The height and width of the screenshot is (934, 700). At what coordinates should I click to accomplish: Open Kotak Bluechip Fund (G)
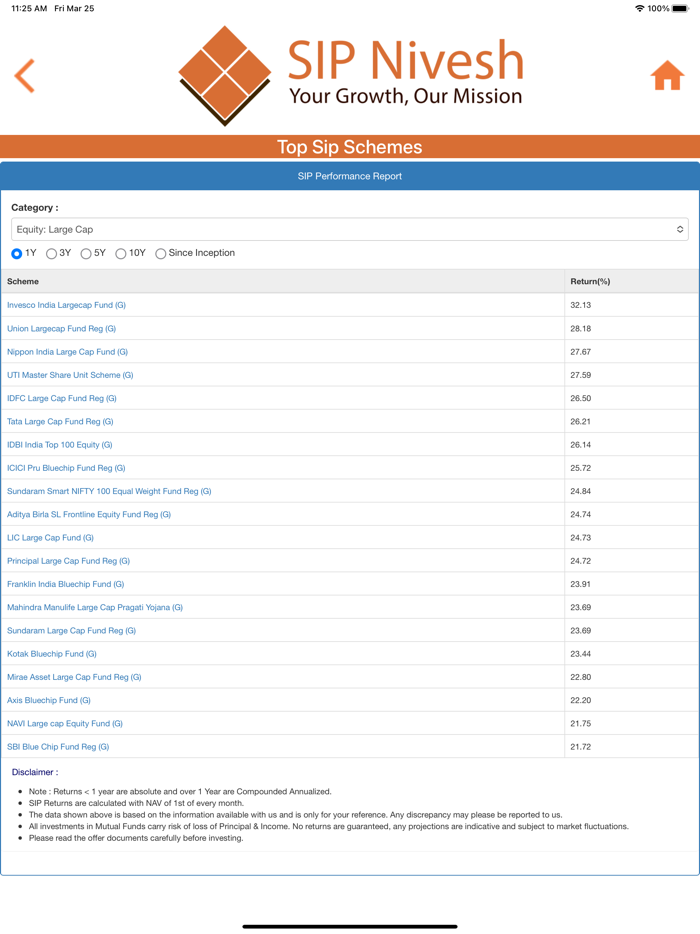(52, 653)
